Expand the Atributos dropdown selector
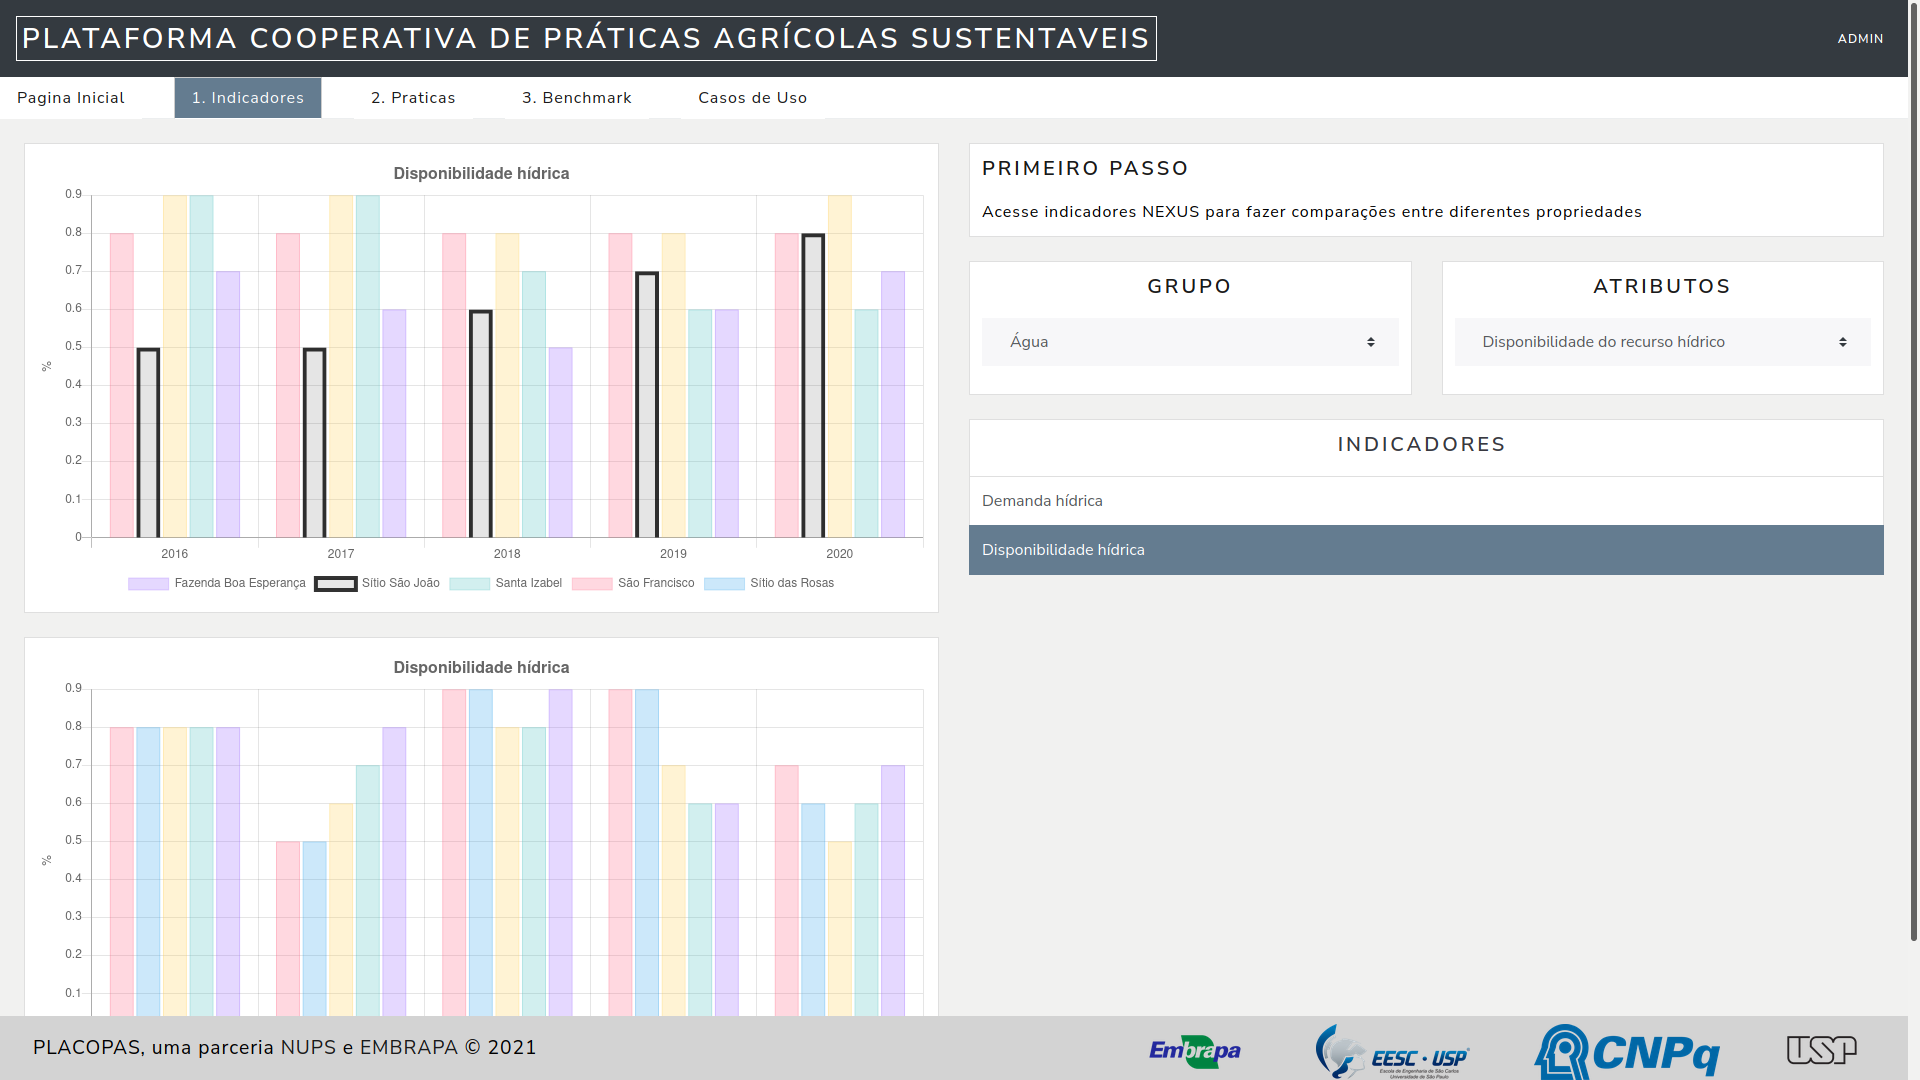Viewport: 1920px width, 1080px height. (x=1662, y=342)
